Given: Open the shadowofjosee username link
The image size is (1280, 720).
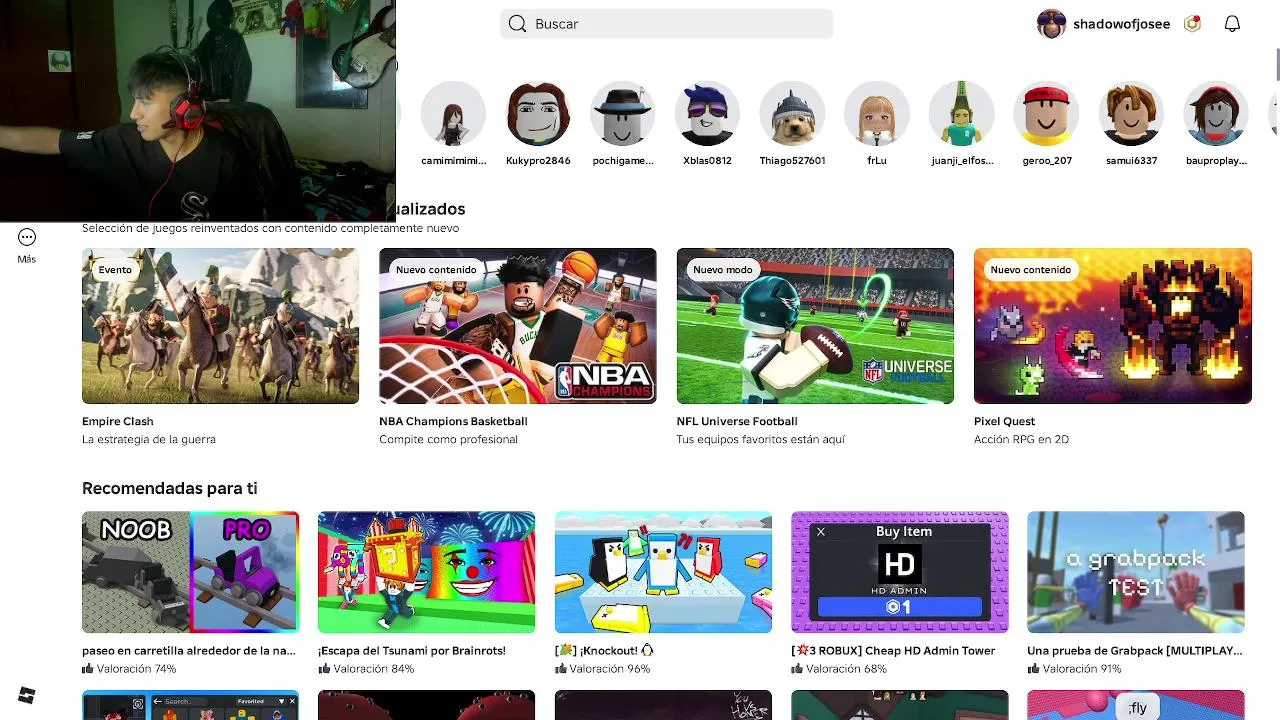Looking at the screenshot, I should coord(1121,24).
